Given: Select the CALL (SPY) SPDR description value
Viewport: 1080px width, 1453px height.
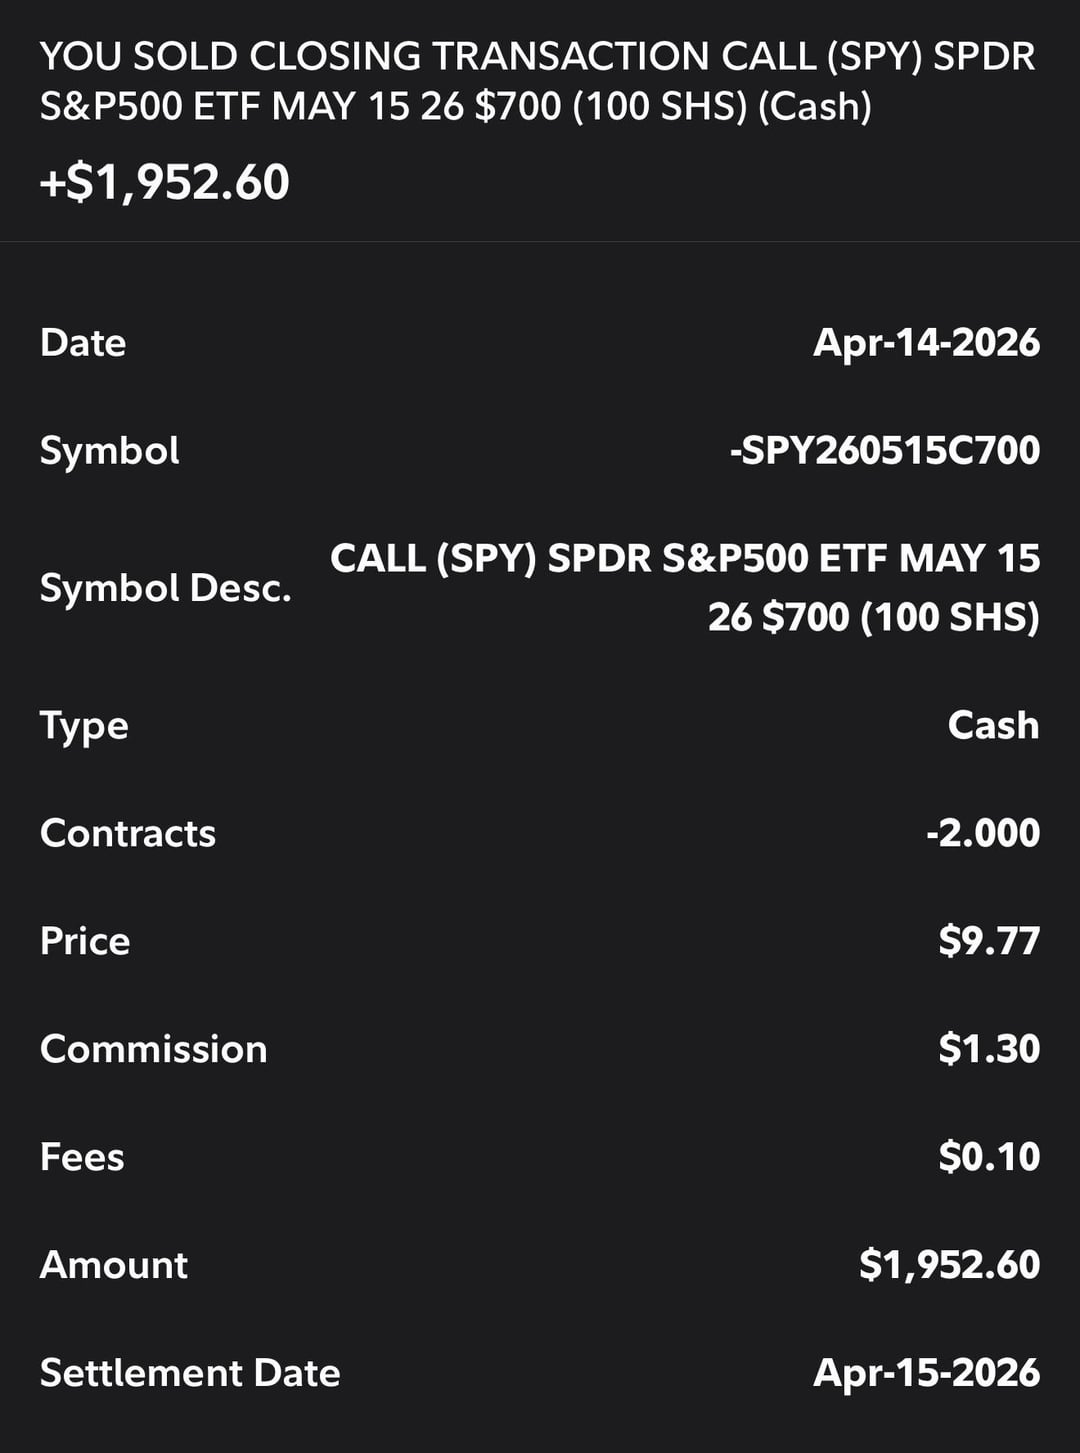Looking at the screenshot, I should pos(685,587).
